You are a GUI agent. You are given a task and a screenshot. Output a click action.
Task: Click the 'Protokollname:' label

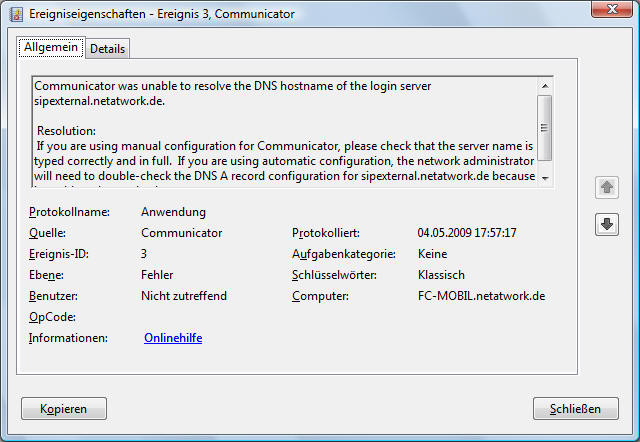tap(69, 212)
